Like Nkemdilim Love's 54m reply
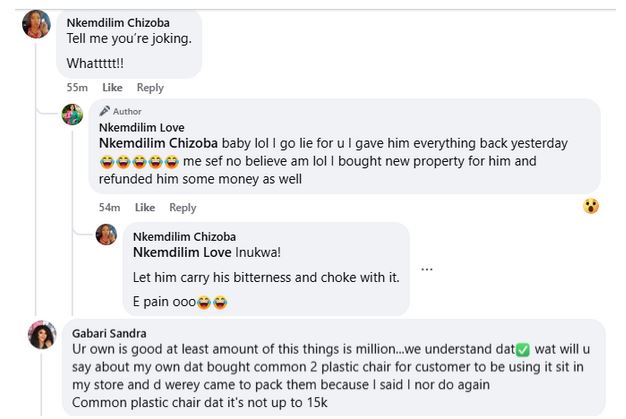Image resolution: width=626 pixels, height=419 pixels. click(x=145, y=207)
